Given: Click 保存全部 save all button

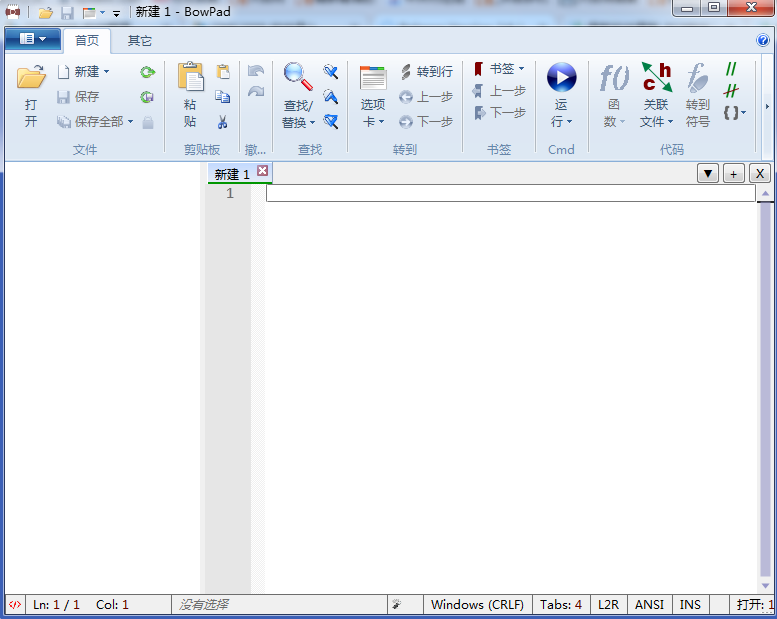Looking at the screenshot, I should coord(90,121).
